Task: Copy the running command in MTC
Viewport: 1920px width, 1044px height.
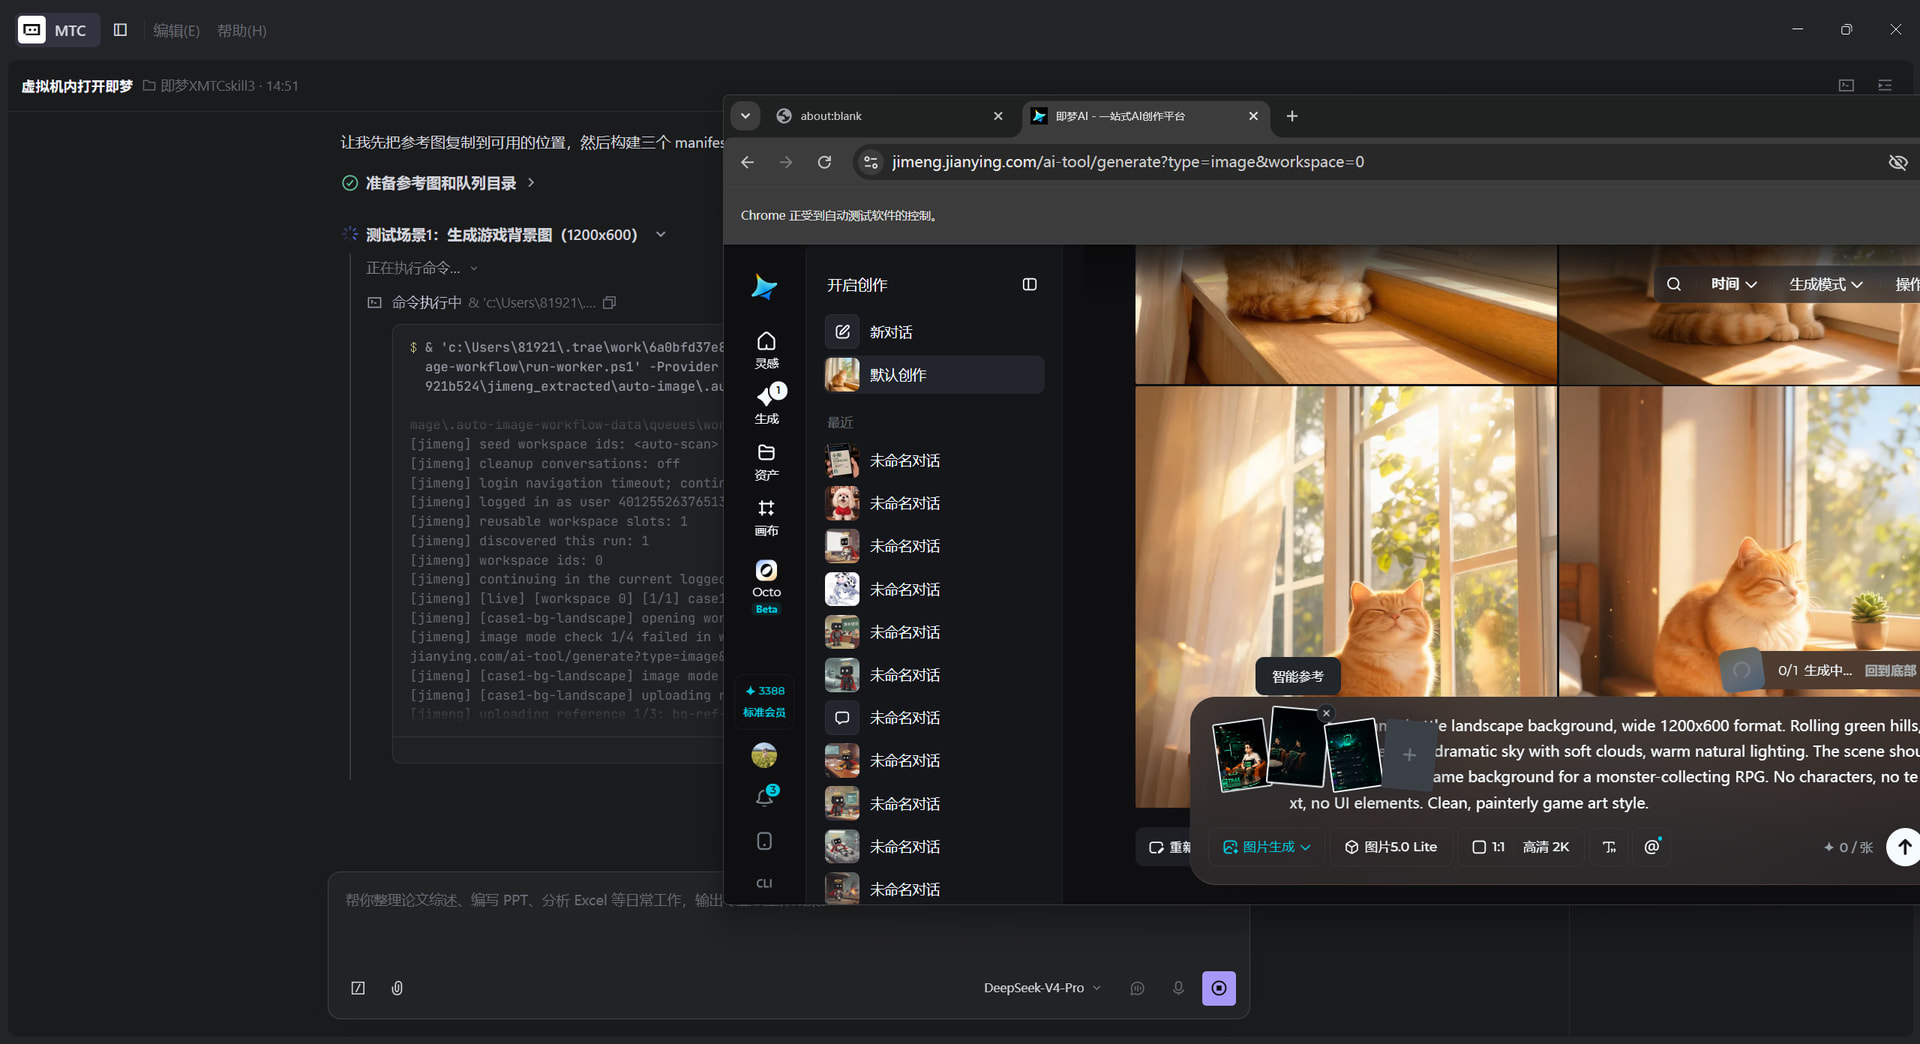Action: click(x=609, y=302)
